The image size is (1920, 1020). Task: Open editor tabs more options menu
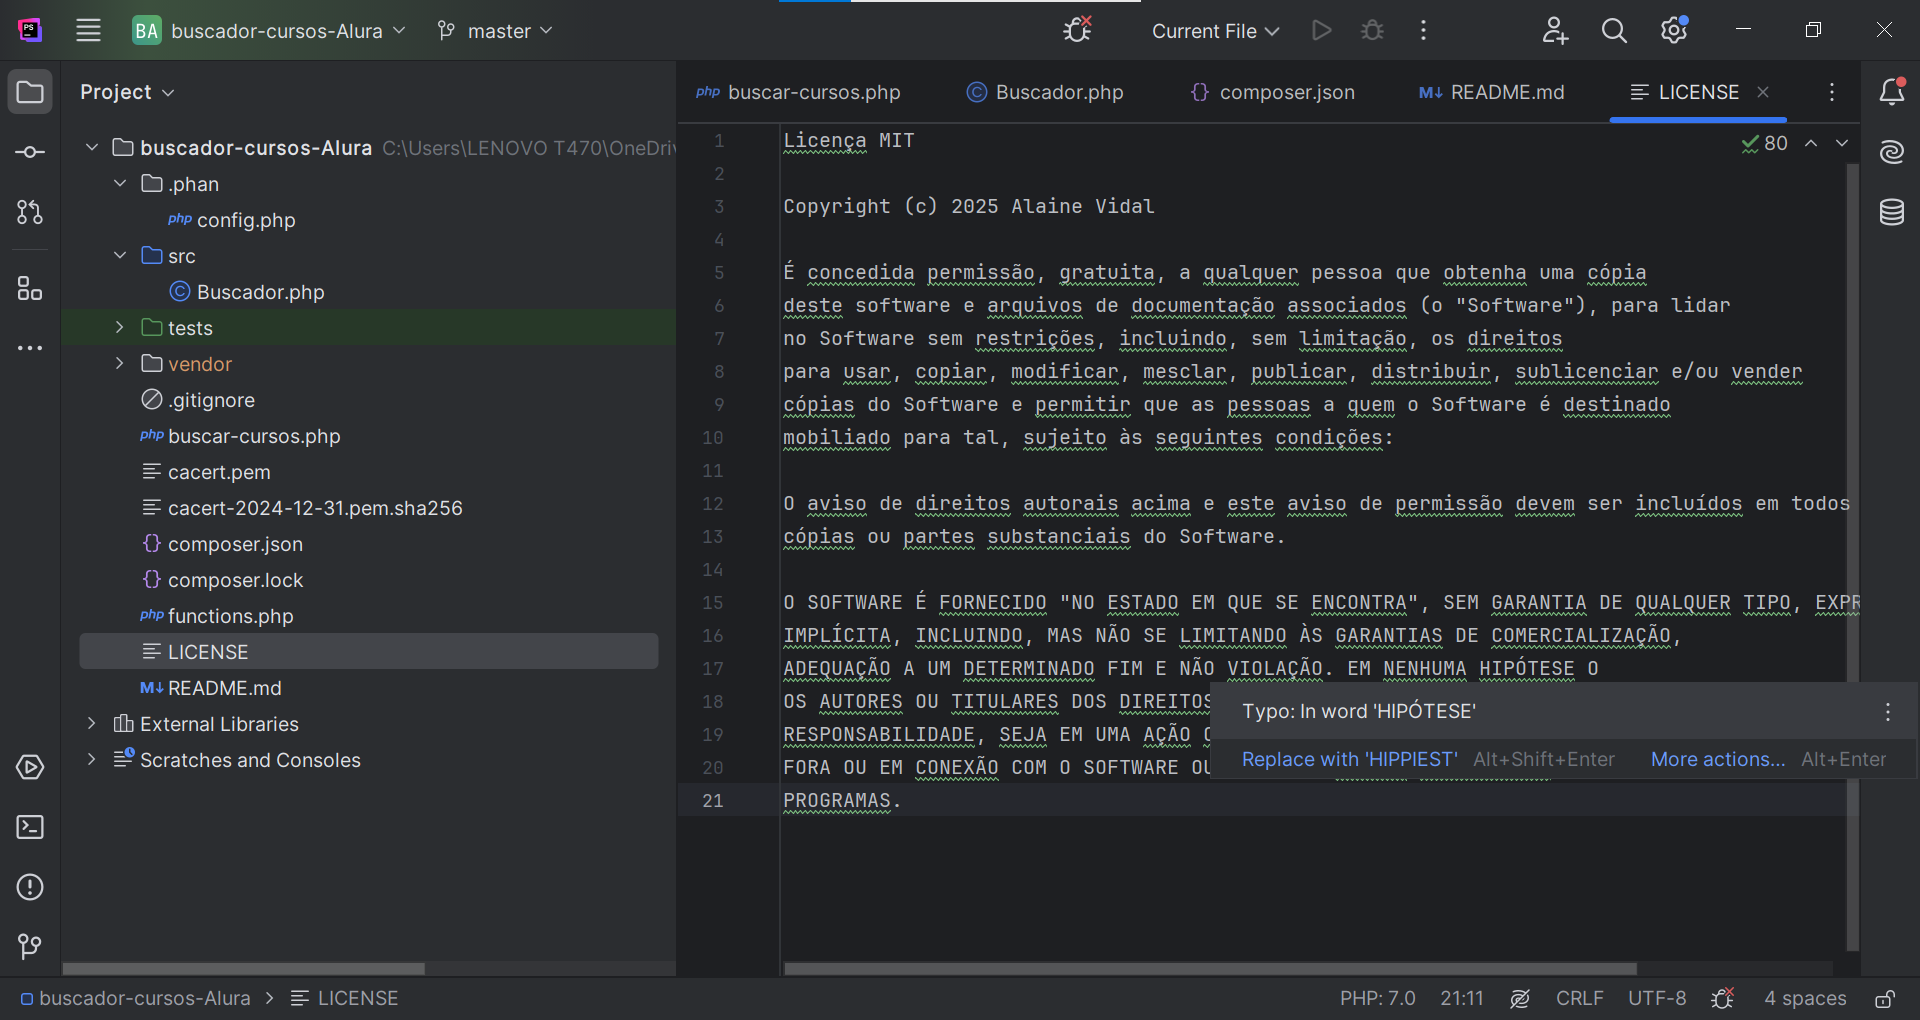pyautogui.click(x=1831, y=92)
